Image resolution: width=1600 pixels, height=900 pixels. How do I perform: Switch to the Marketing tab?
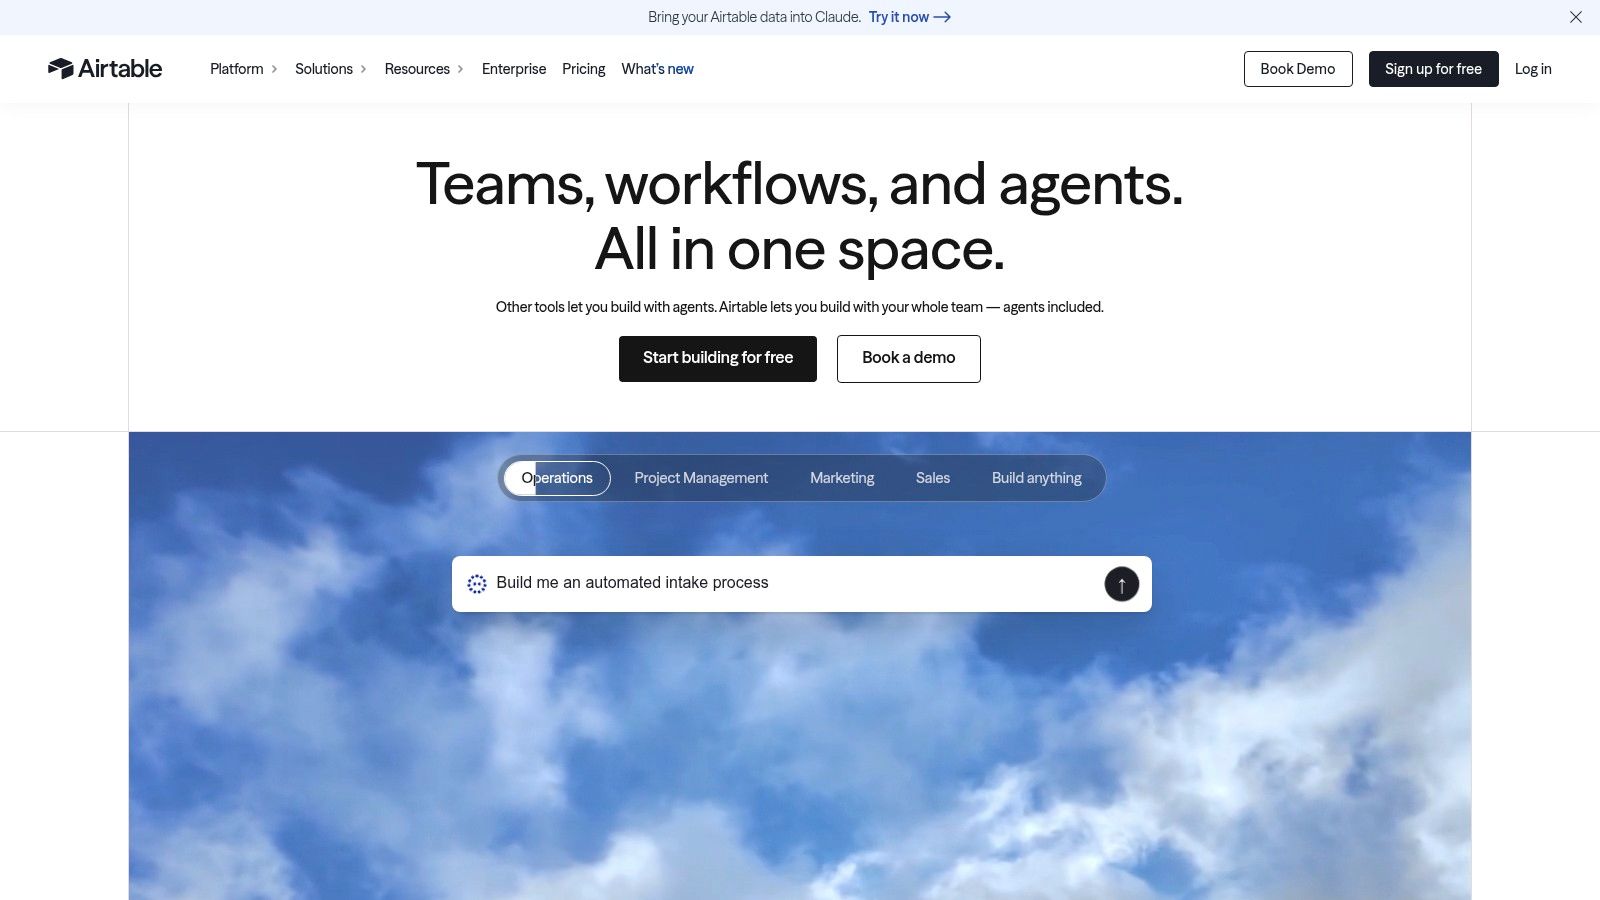[842, 478]
